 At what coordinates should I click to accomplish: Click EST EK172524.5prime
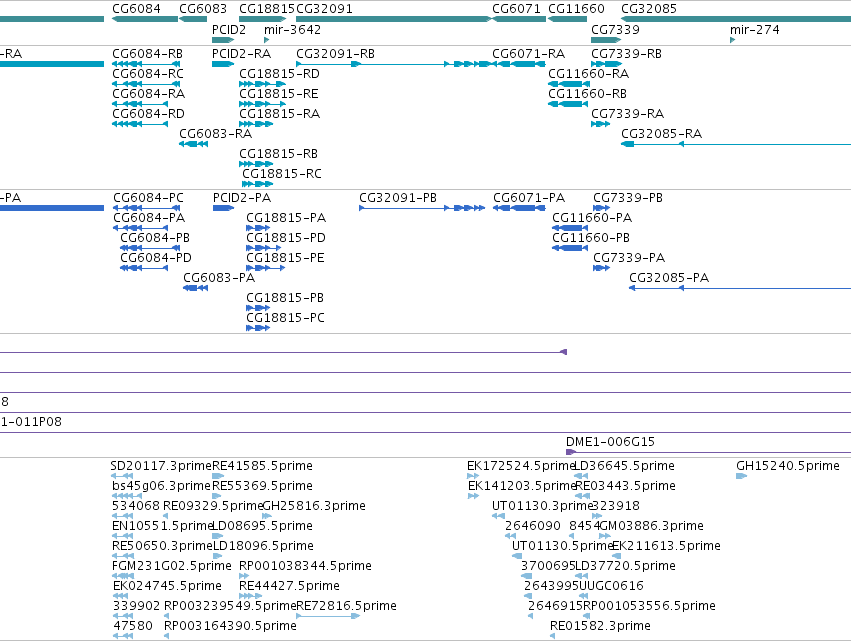pyautogui.click(x=520, y=466)
